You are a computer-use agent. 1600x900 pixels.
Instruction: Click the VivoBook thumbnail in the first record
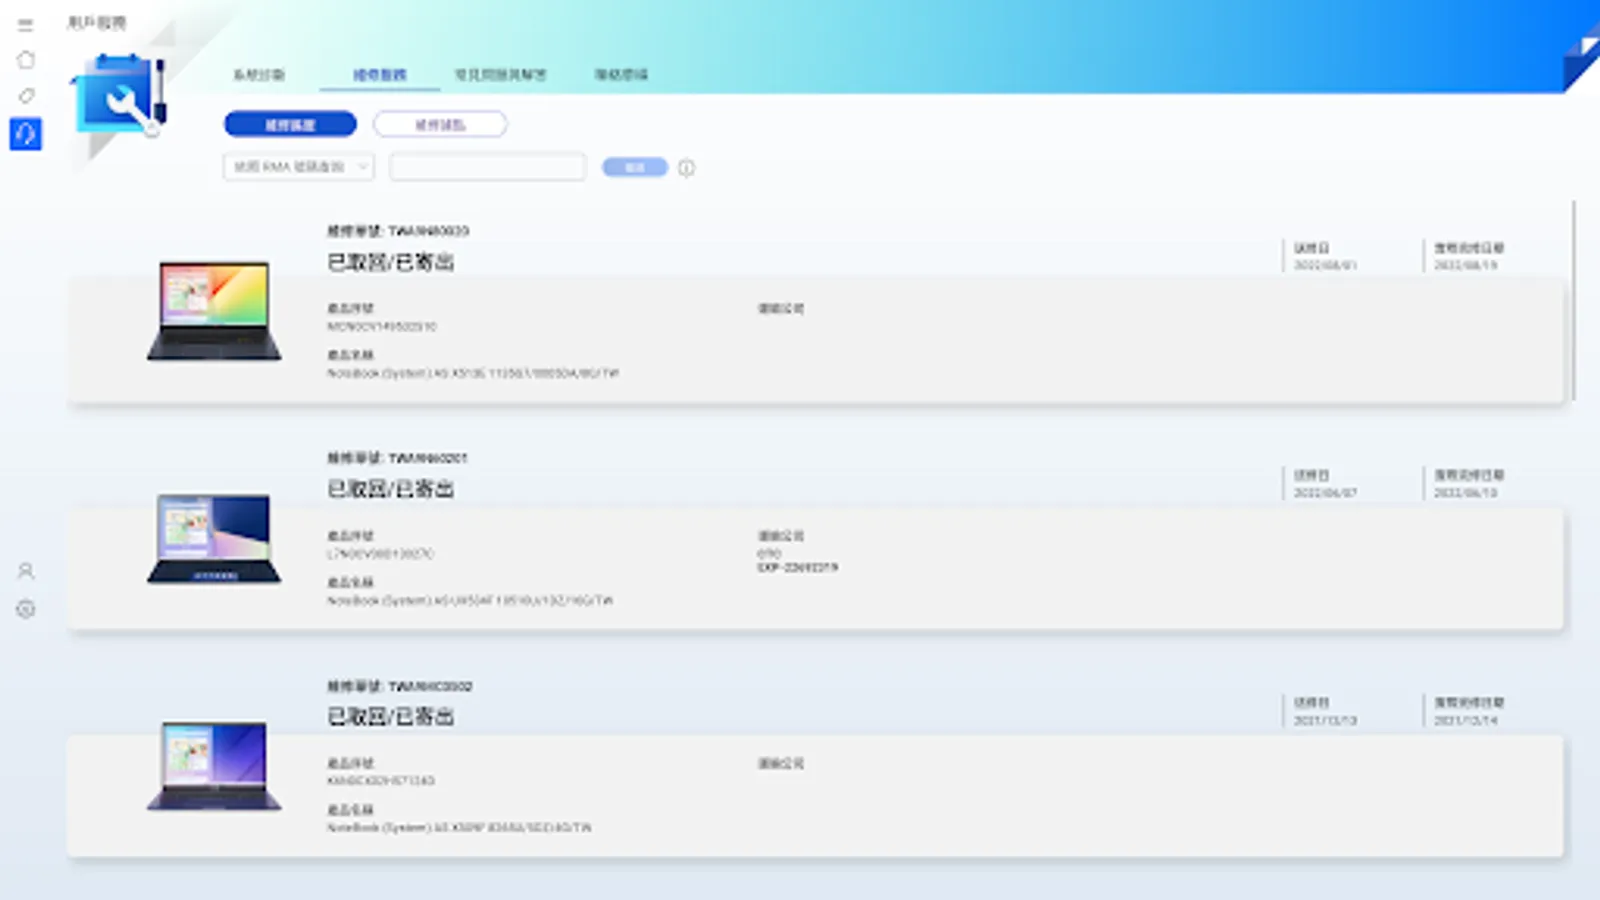[x=211, y=313]
